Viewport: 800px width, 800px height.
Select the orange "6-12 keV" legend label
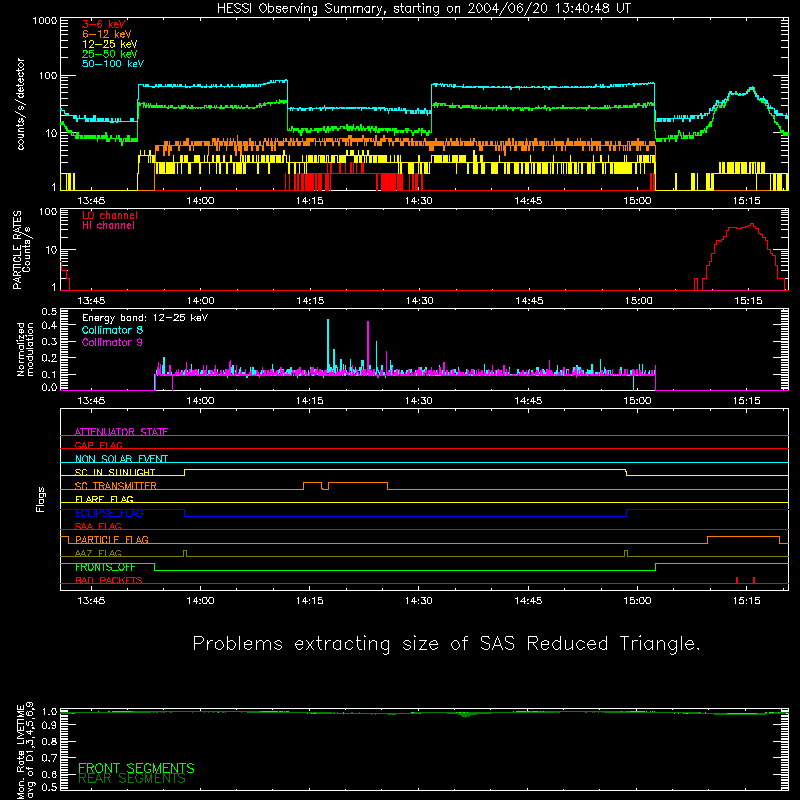[107, 34]
